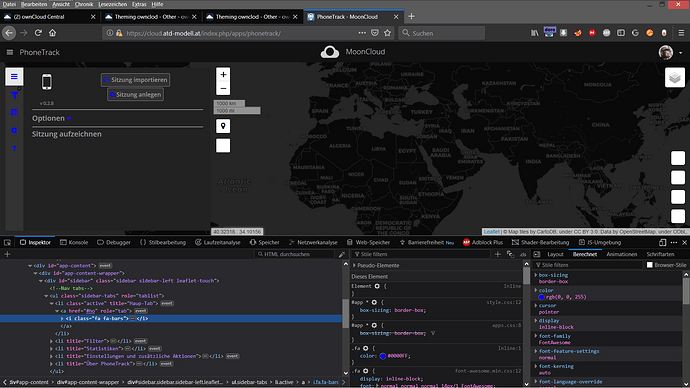Select the i.fa.fa-bars HTML line

(x=171, y=318)
